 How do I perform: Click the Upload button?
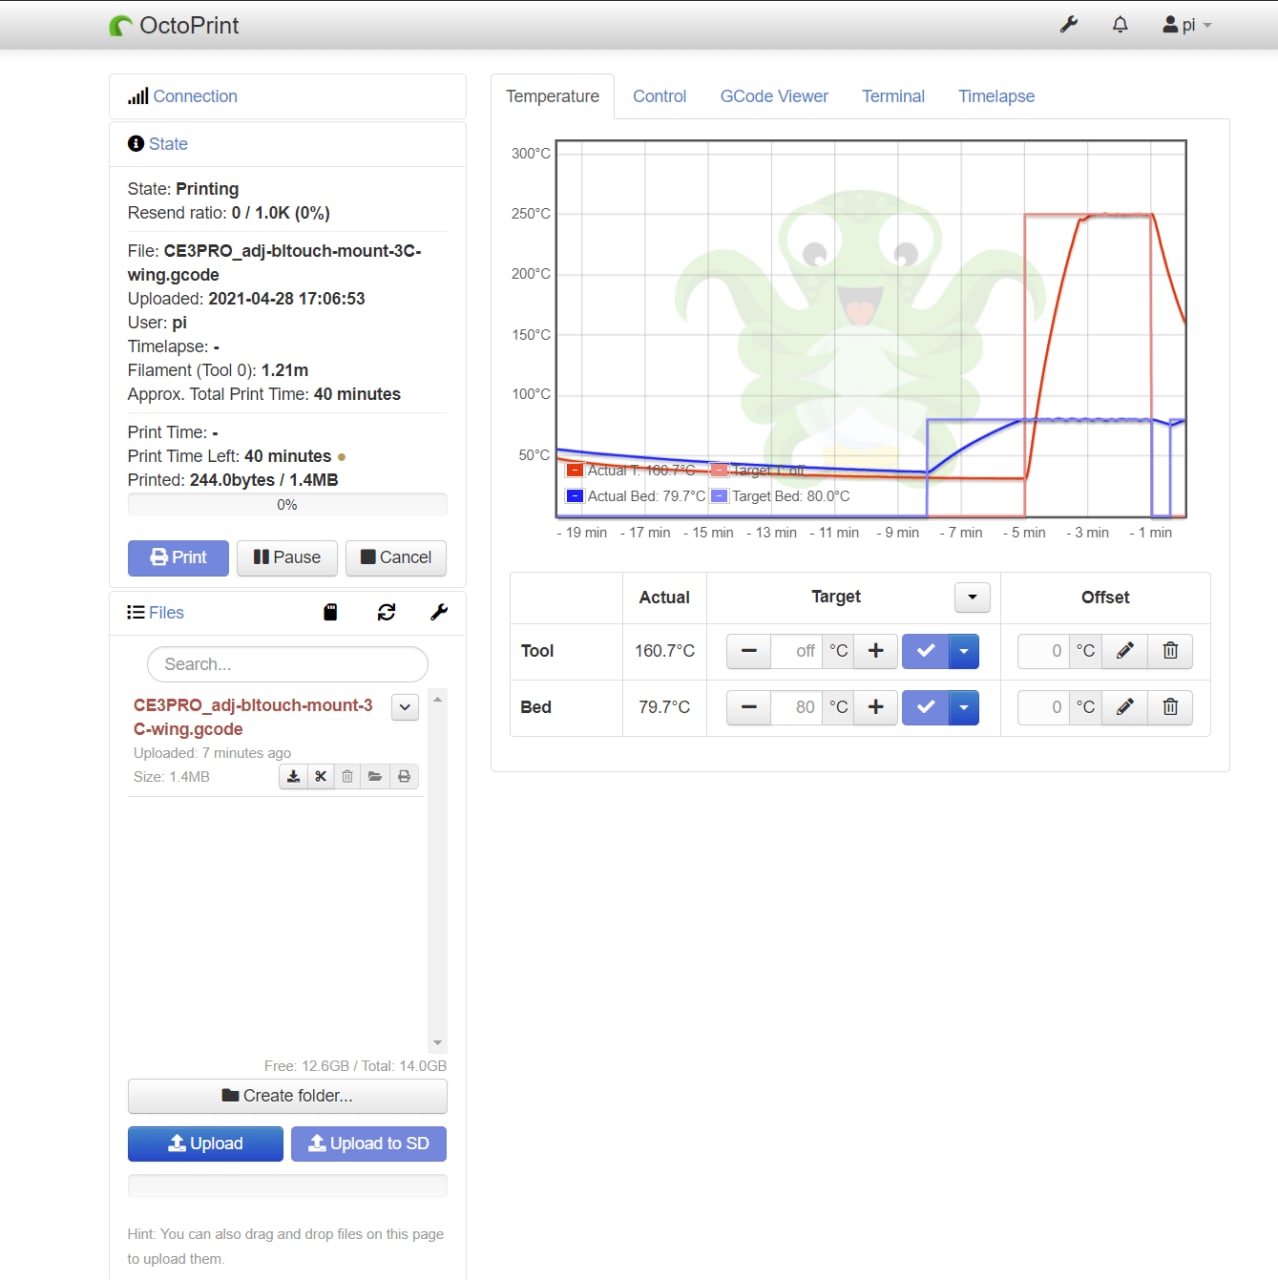point(205,1144)
